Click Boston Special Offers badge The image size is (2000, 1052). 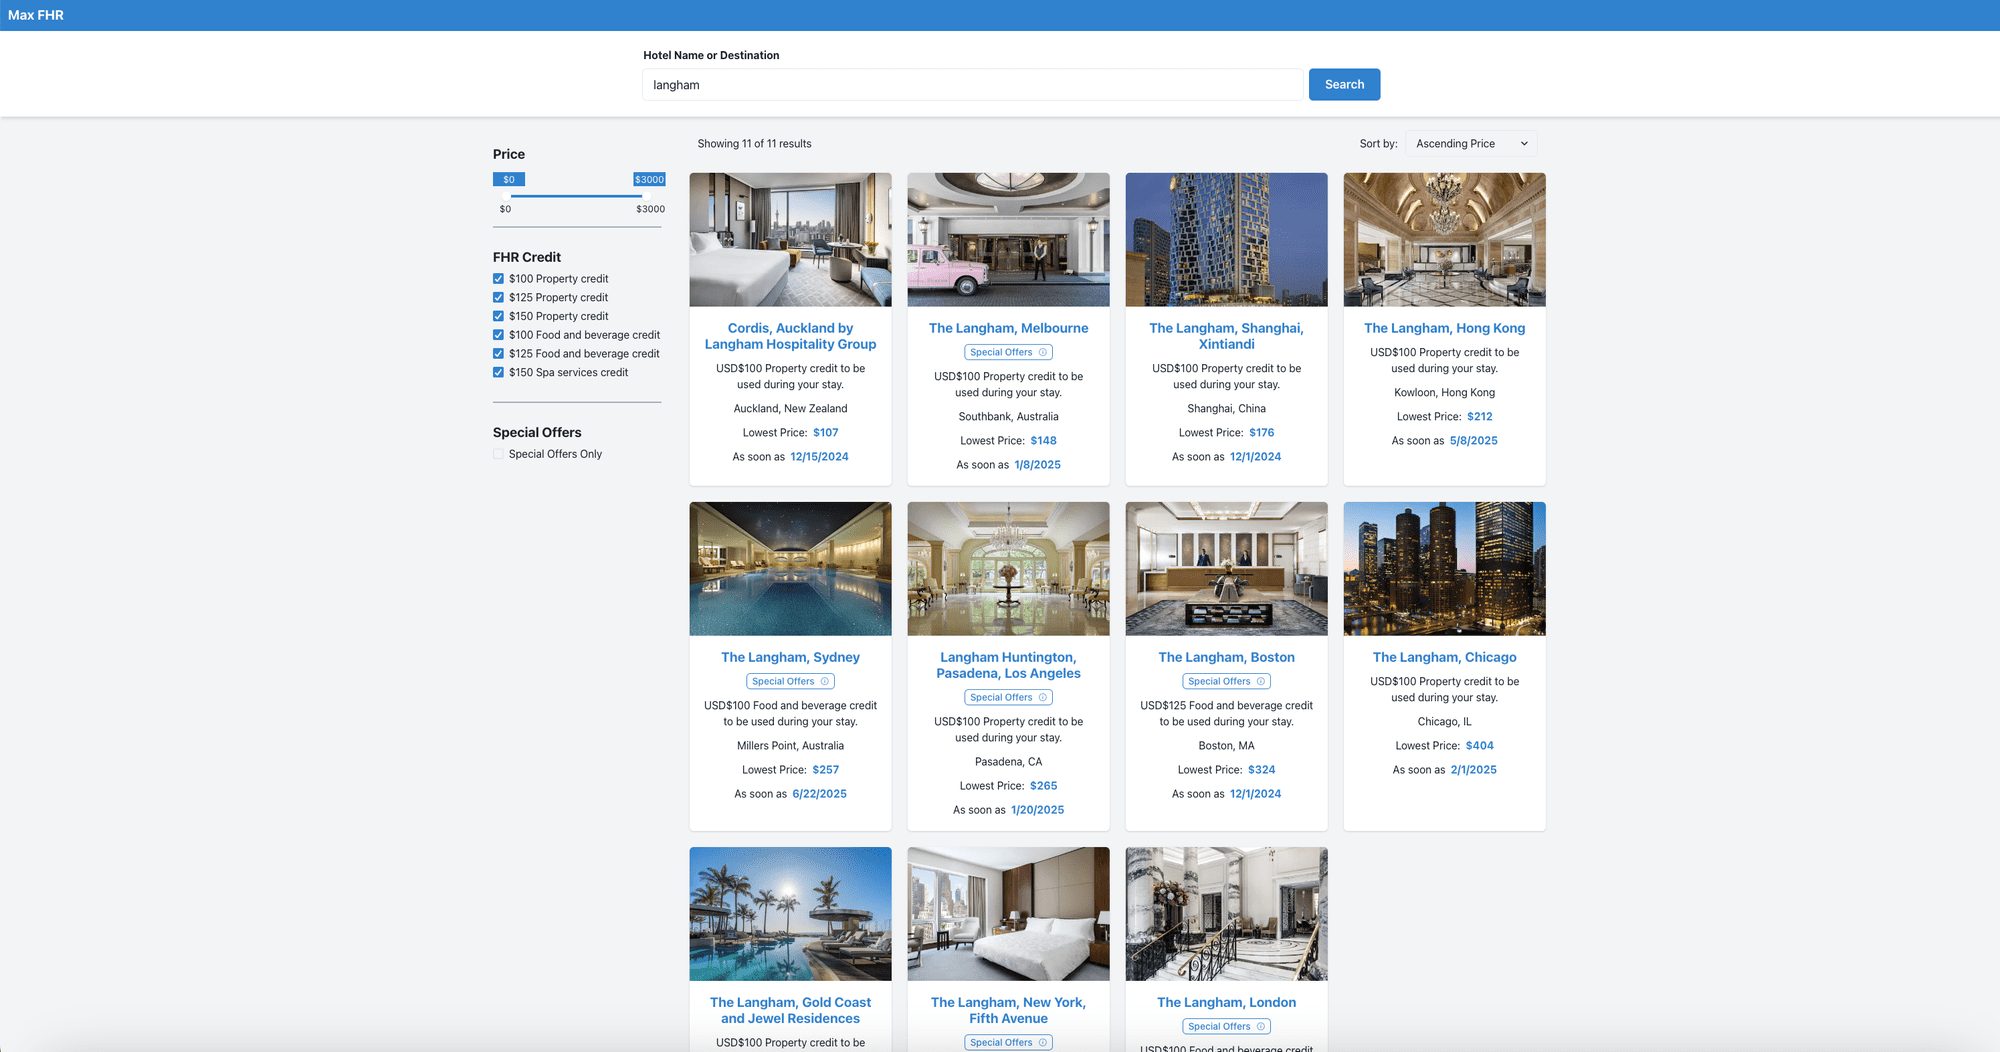click(1226, 681)
